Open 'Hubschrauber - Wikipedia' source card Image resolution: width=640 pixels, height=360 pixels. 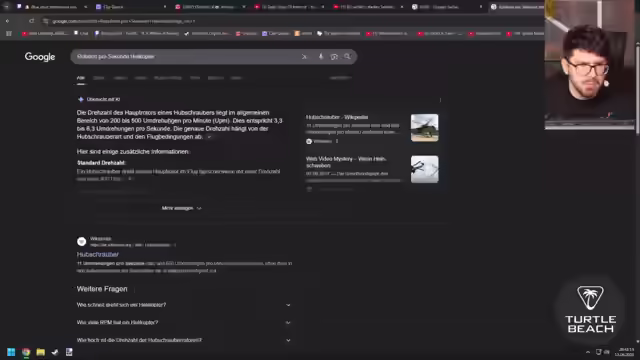point(372,128)
